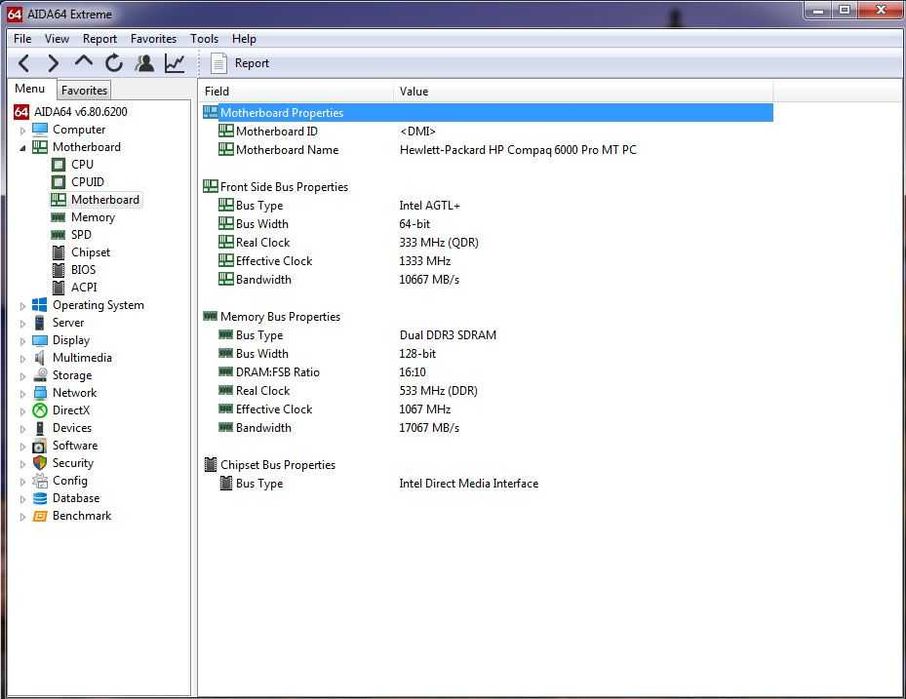Click the Computer monitor icon in the tree
Screen dimensions: 906x699
point(40,129)
